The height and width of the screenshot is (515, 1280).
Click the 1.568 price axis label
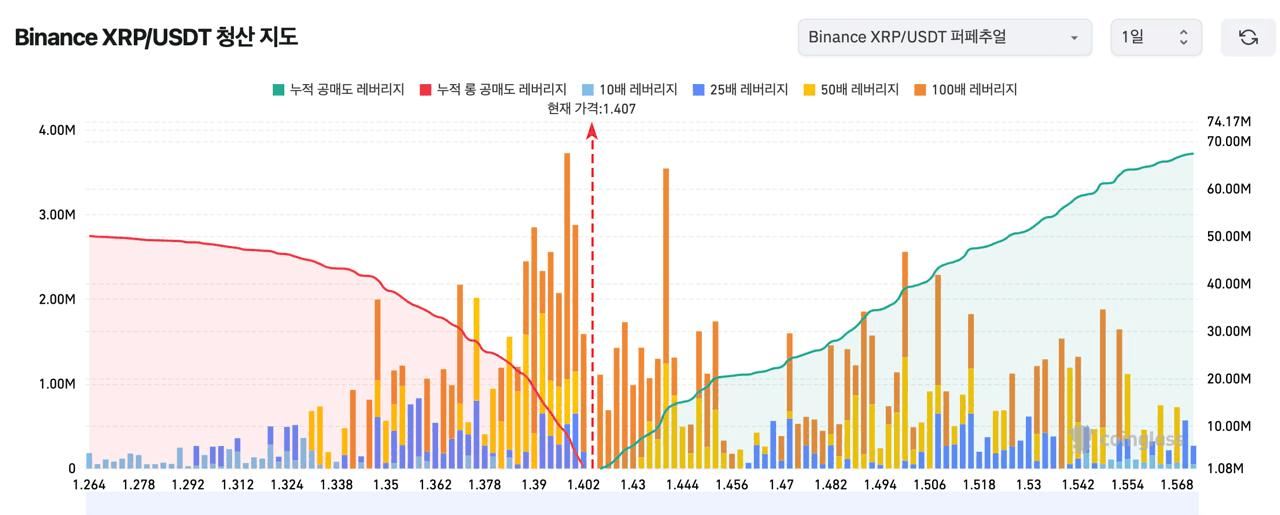(x=1177, y=485)
